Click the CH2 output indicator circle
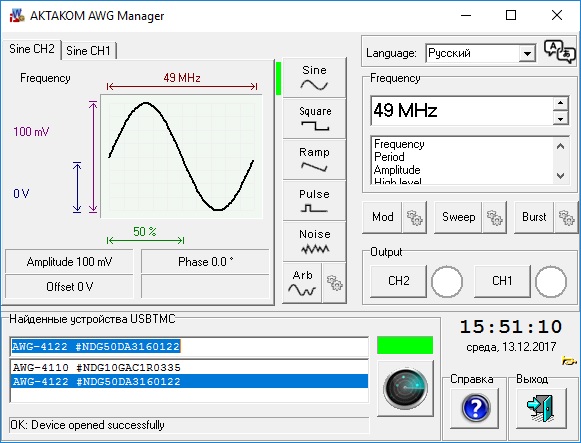 click(x=446, y=282)
